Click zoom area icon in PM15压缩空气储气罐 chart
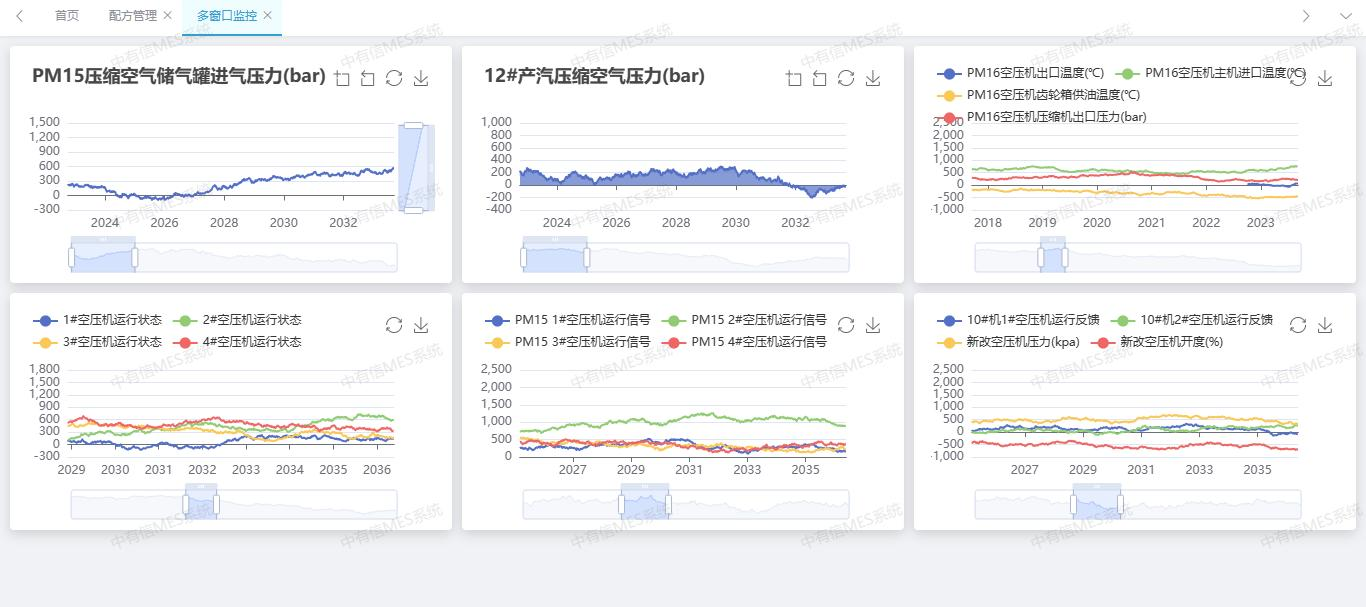 (342, 79)
